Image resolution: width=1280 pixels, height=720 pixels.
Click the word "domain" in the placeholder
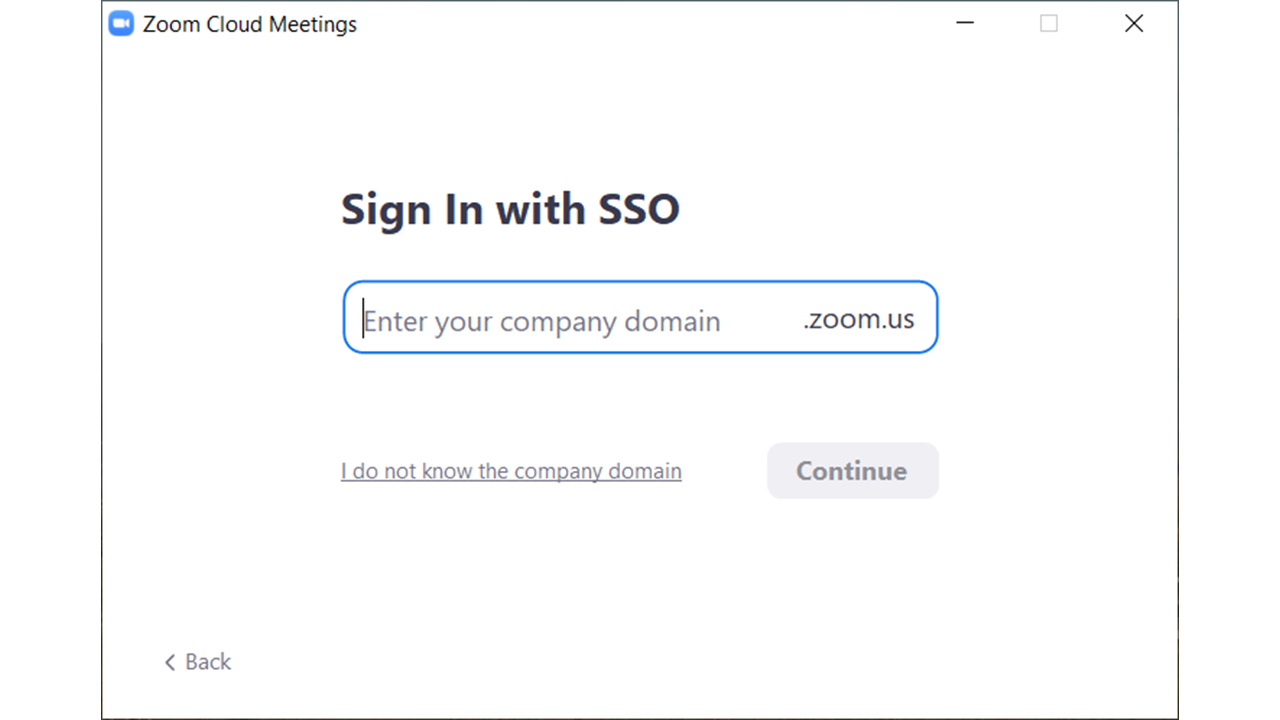(x=672, y=321)
